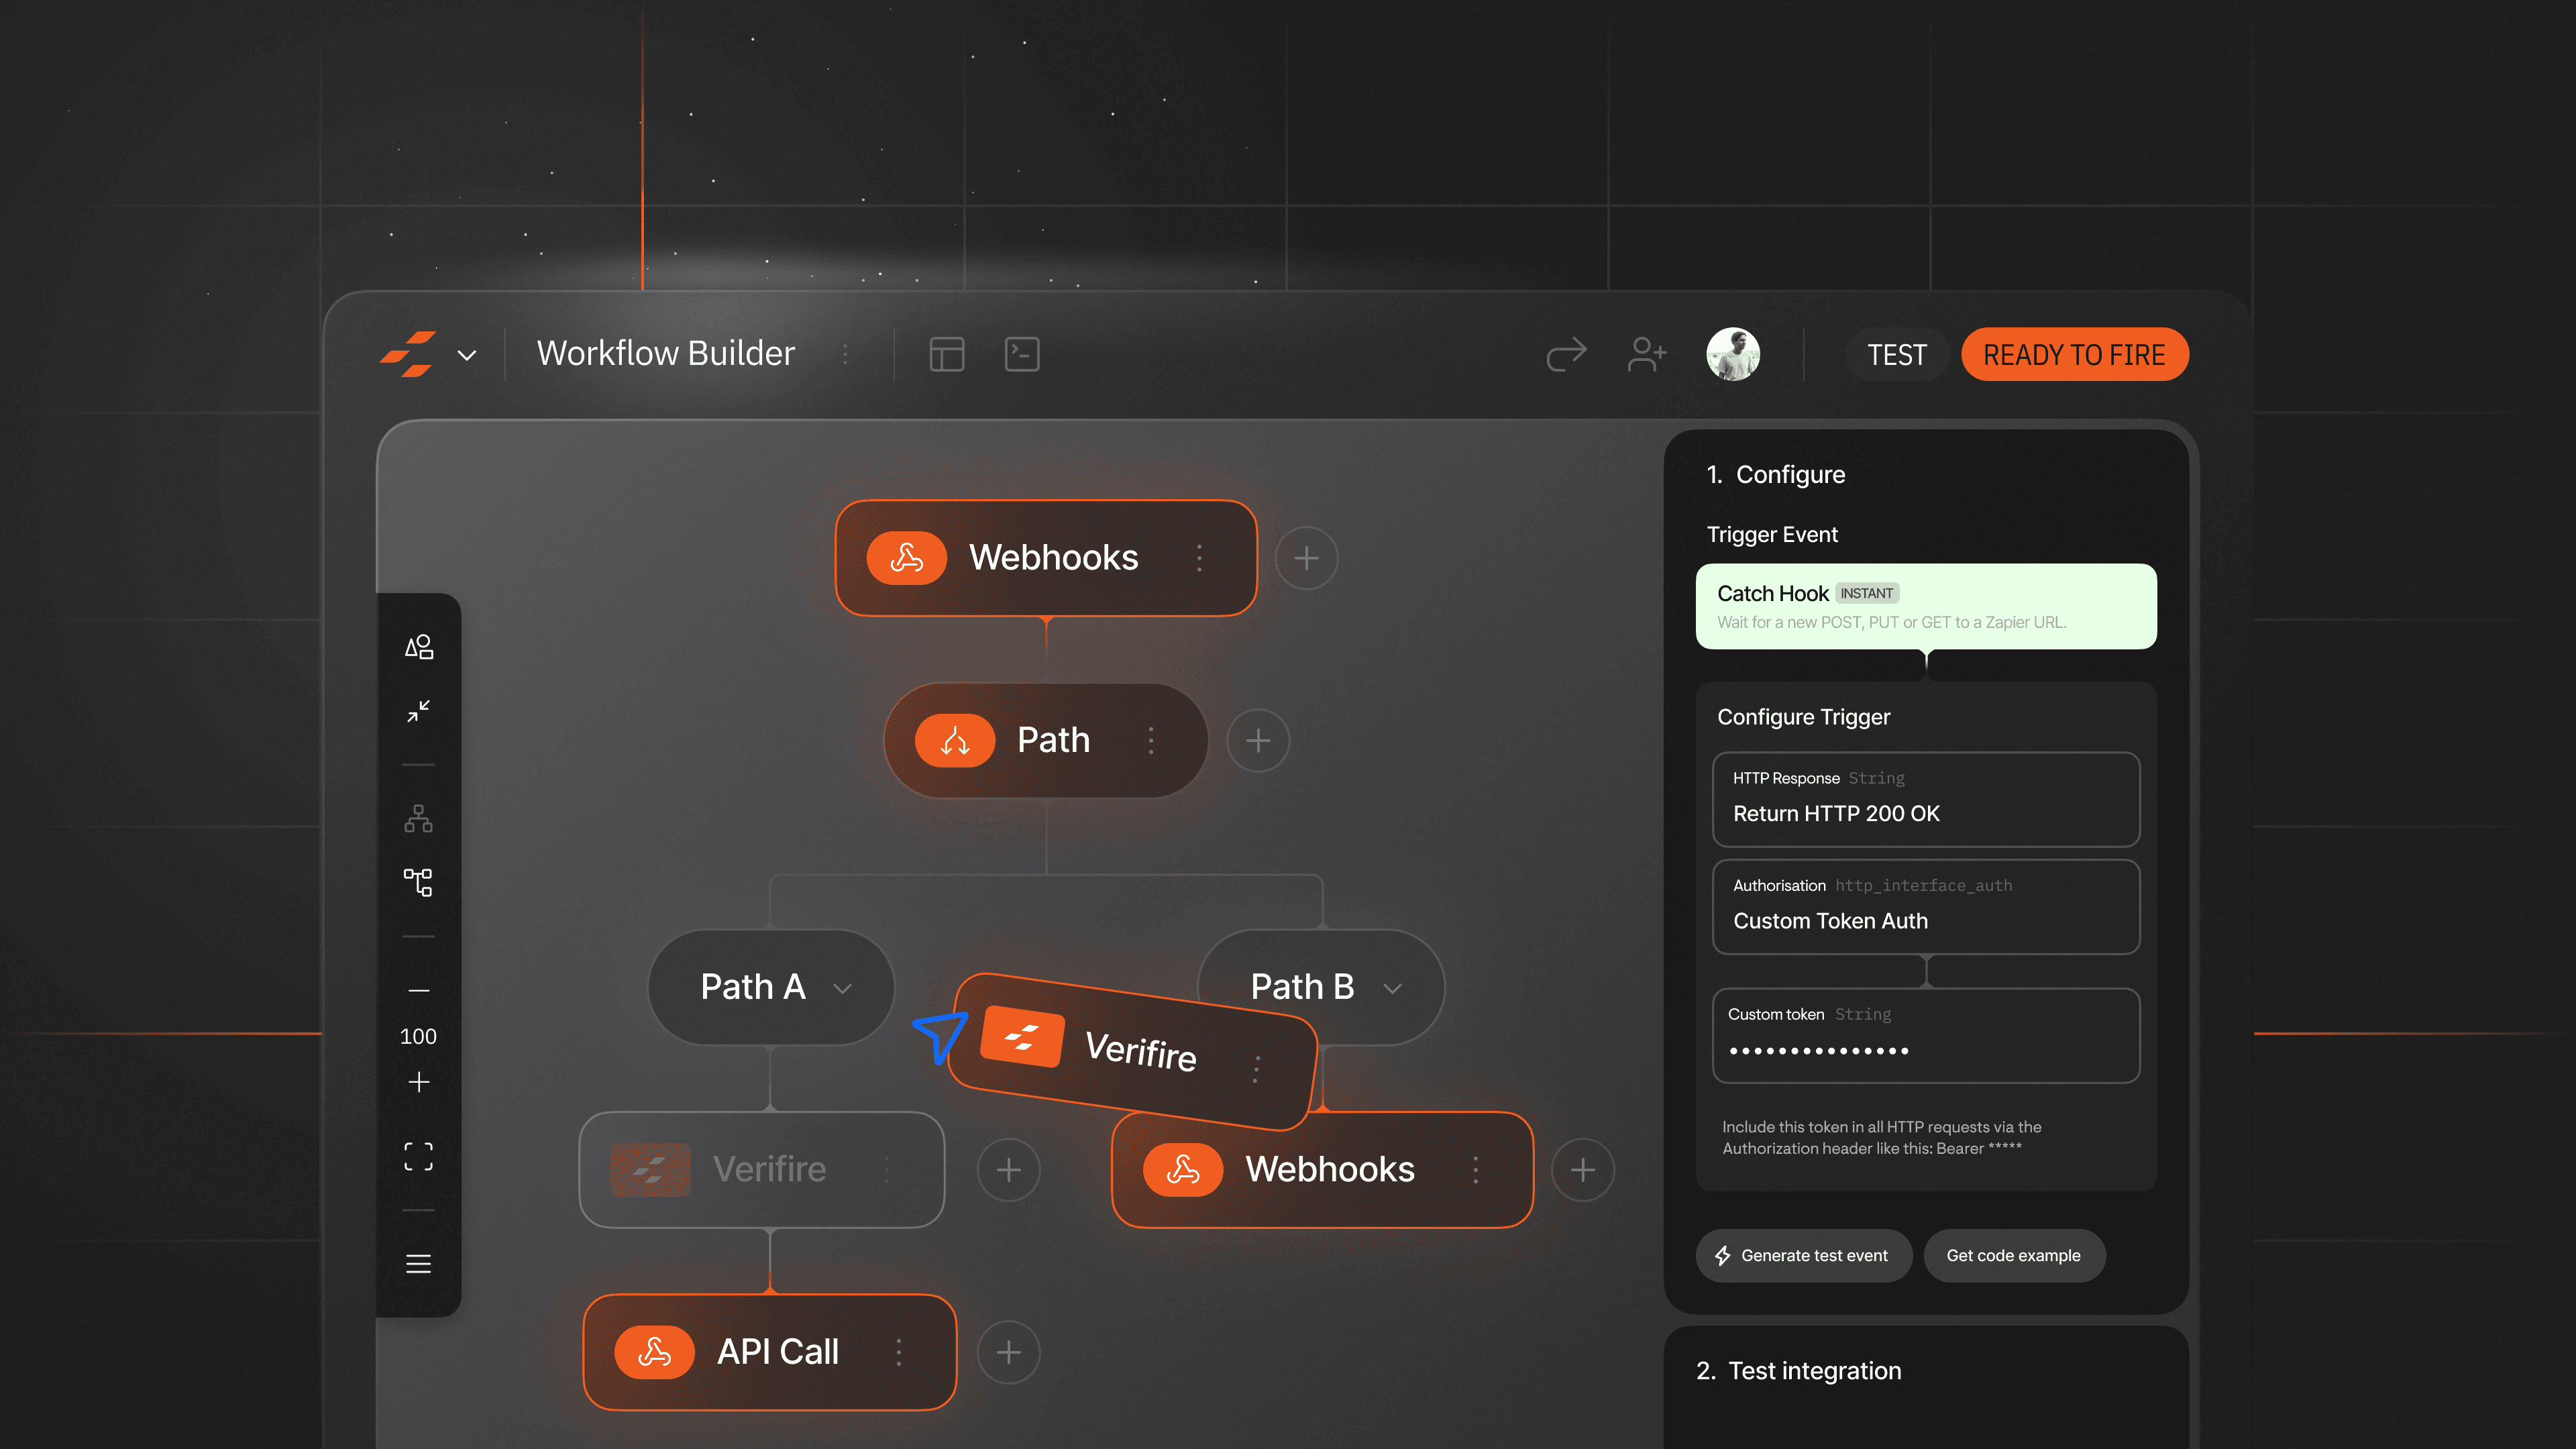Click the 100 zoom level value
The width and height of the screenshot is (2576, 1449).
click(x=418, y=1036)
